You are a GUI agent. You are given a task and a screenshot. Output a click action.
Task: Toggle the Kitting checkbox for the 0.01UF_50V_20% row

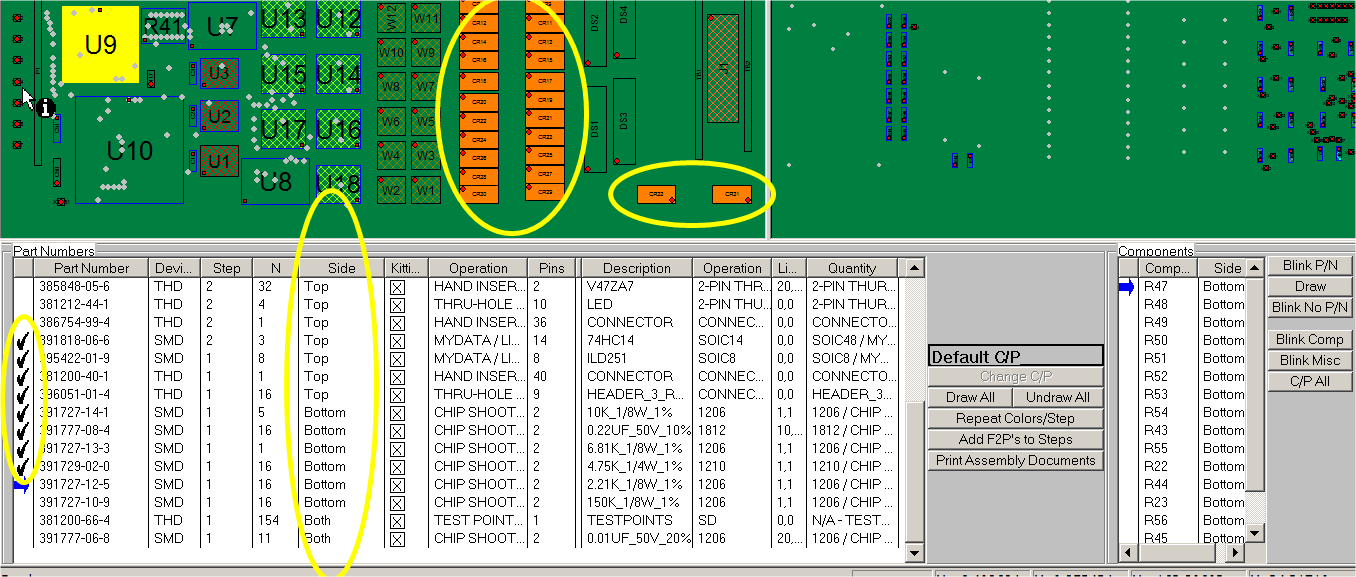point(397,539)
